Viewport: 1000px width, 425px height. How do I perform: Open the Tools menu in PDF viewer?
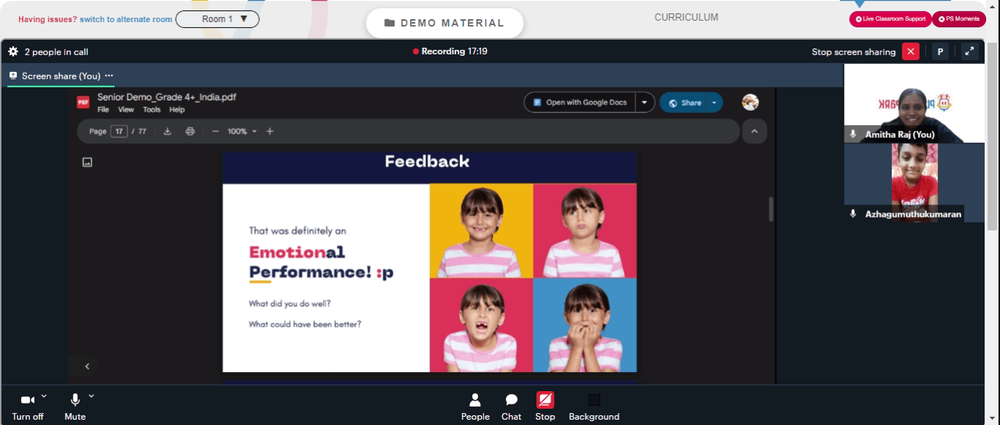[x=152, y=110]
